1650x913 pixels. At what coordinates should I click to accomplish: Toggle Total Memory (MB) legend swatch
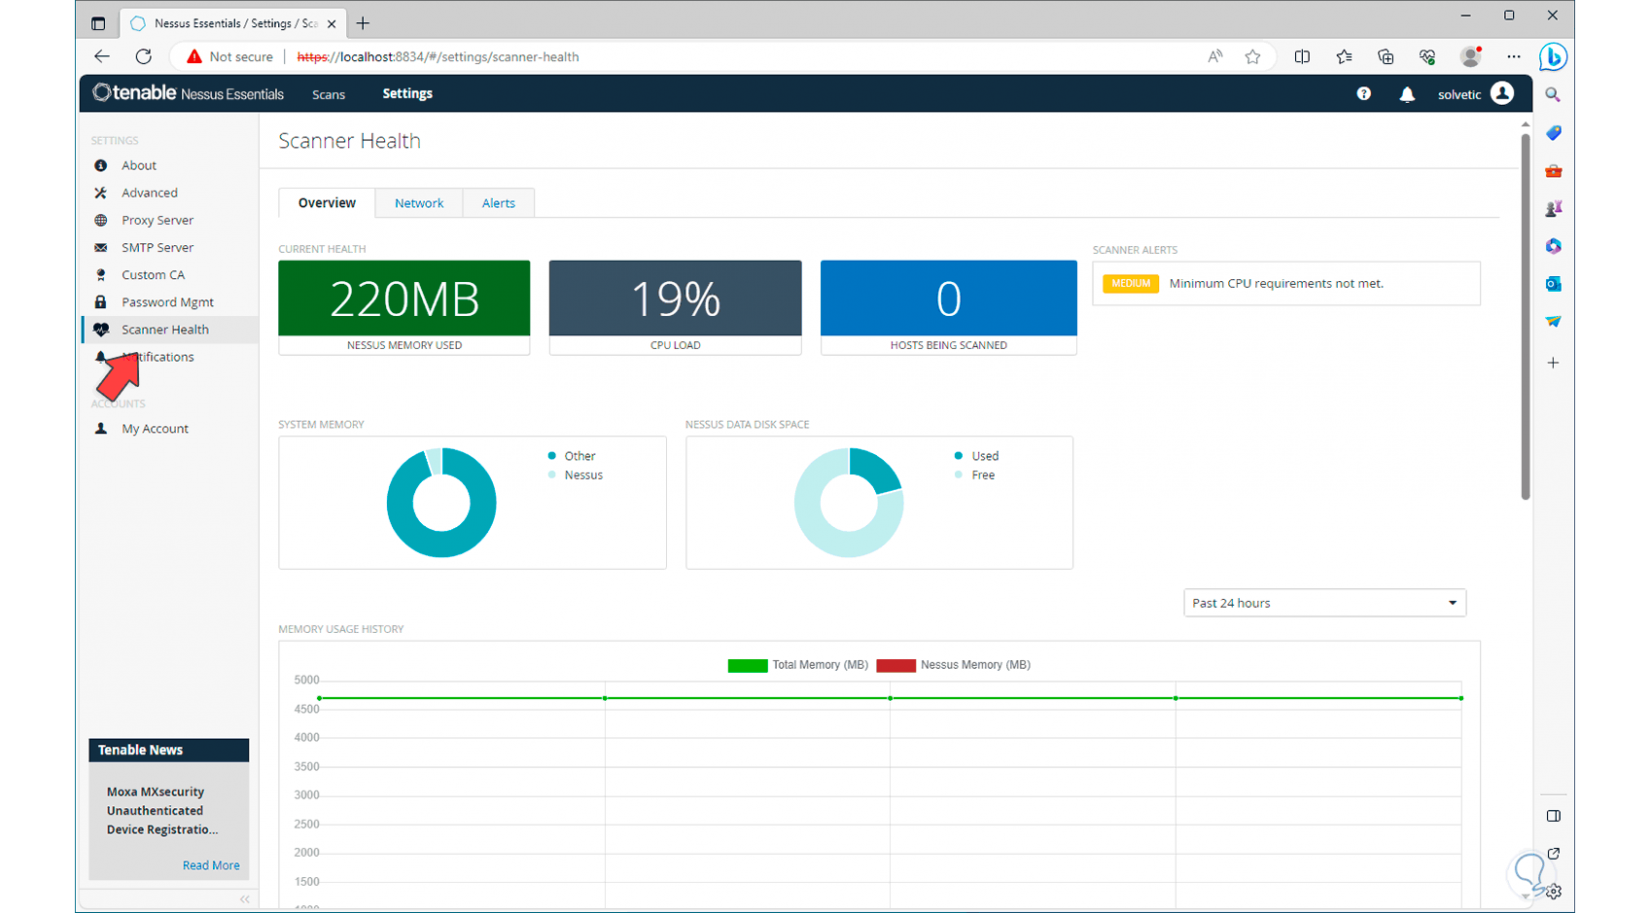tap(747, 666)
